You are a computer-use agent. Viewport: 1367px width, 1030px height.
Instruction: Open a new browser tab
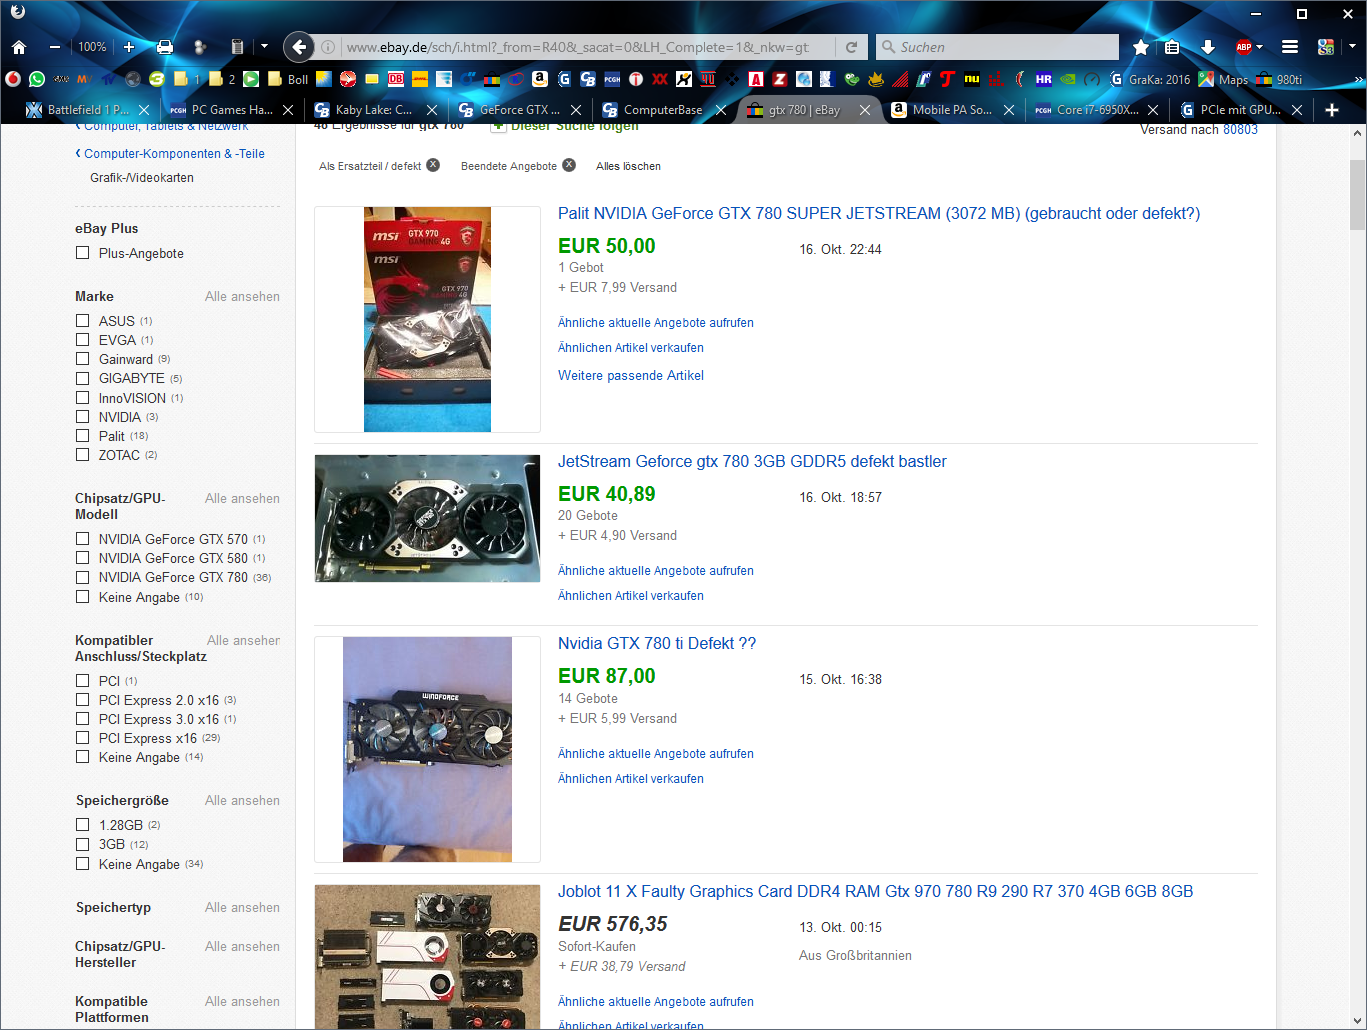[1332, 110]
